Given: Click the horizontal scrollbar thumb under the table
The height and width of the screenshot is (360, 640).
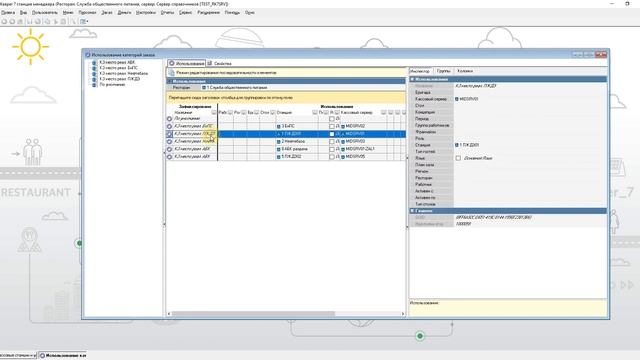Looking at the screenshot, I should point(253,314).
